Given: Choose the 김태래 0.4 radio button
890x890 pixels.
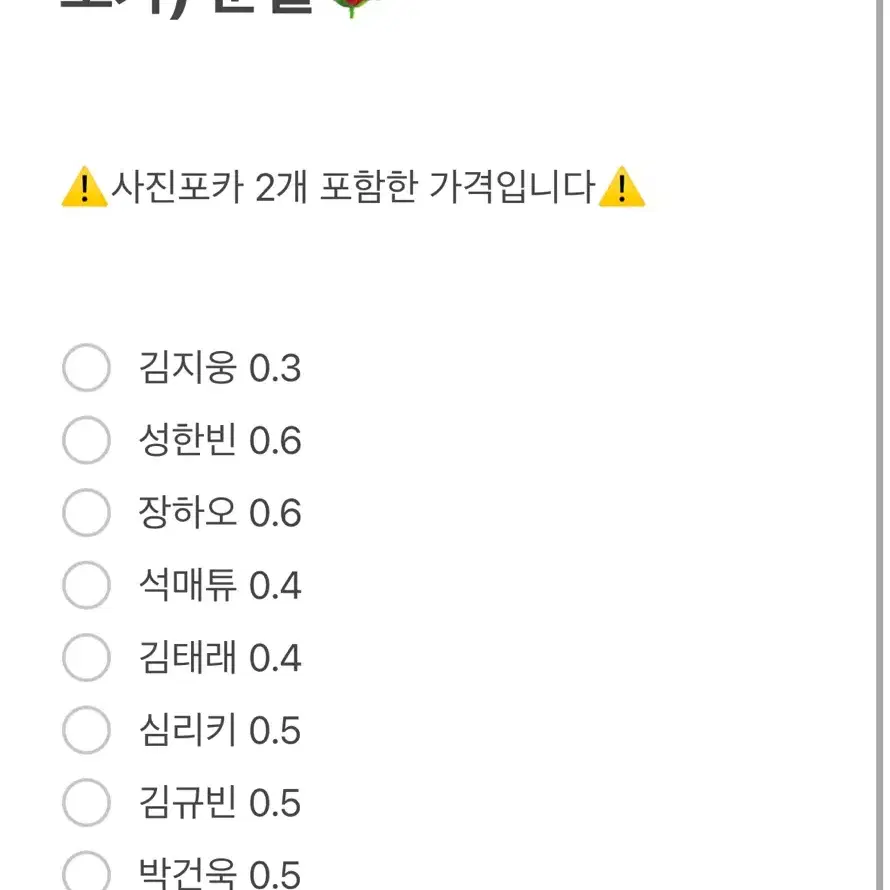Looking at the screenshot, I should pyautogui.click(x=86, y=657).
